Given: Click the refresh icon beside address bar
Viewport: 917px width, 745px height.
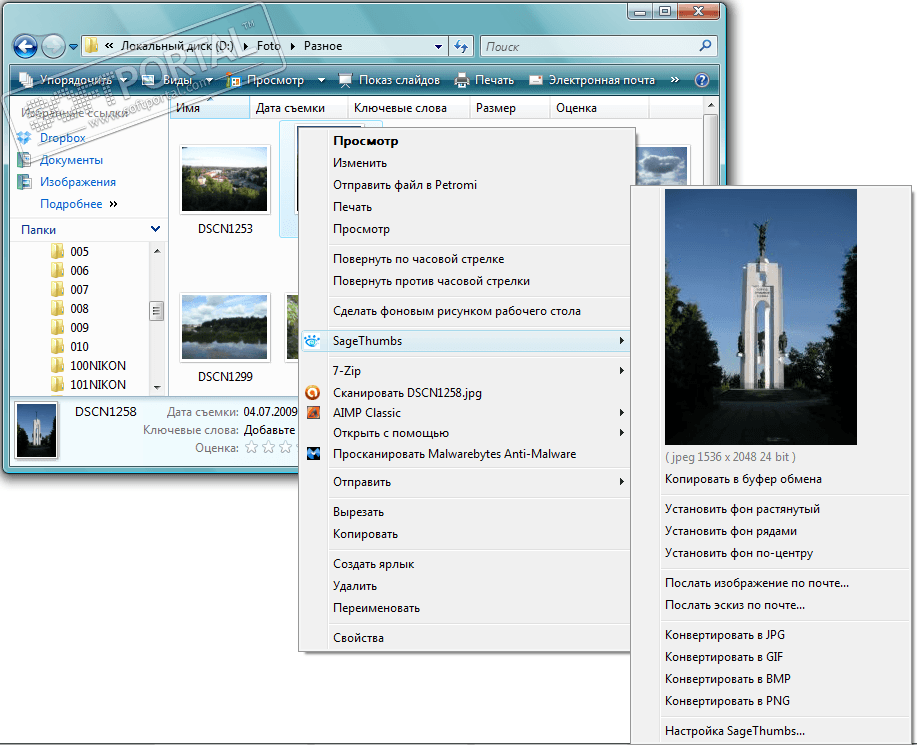Looking at the screenshot, I should tap(461, 46).
